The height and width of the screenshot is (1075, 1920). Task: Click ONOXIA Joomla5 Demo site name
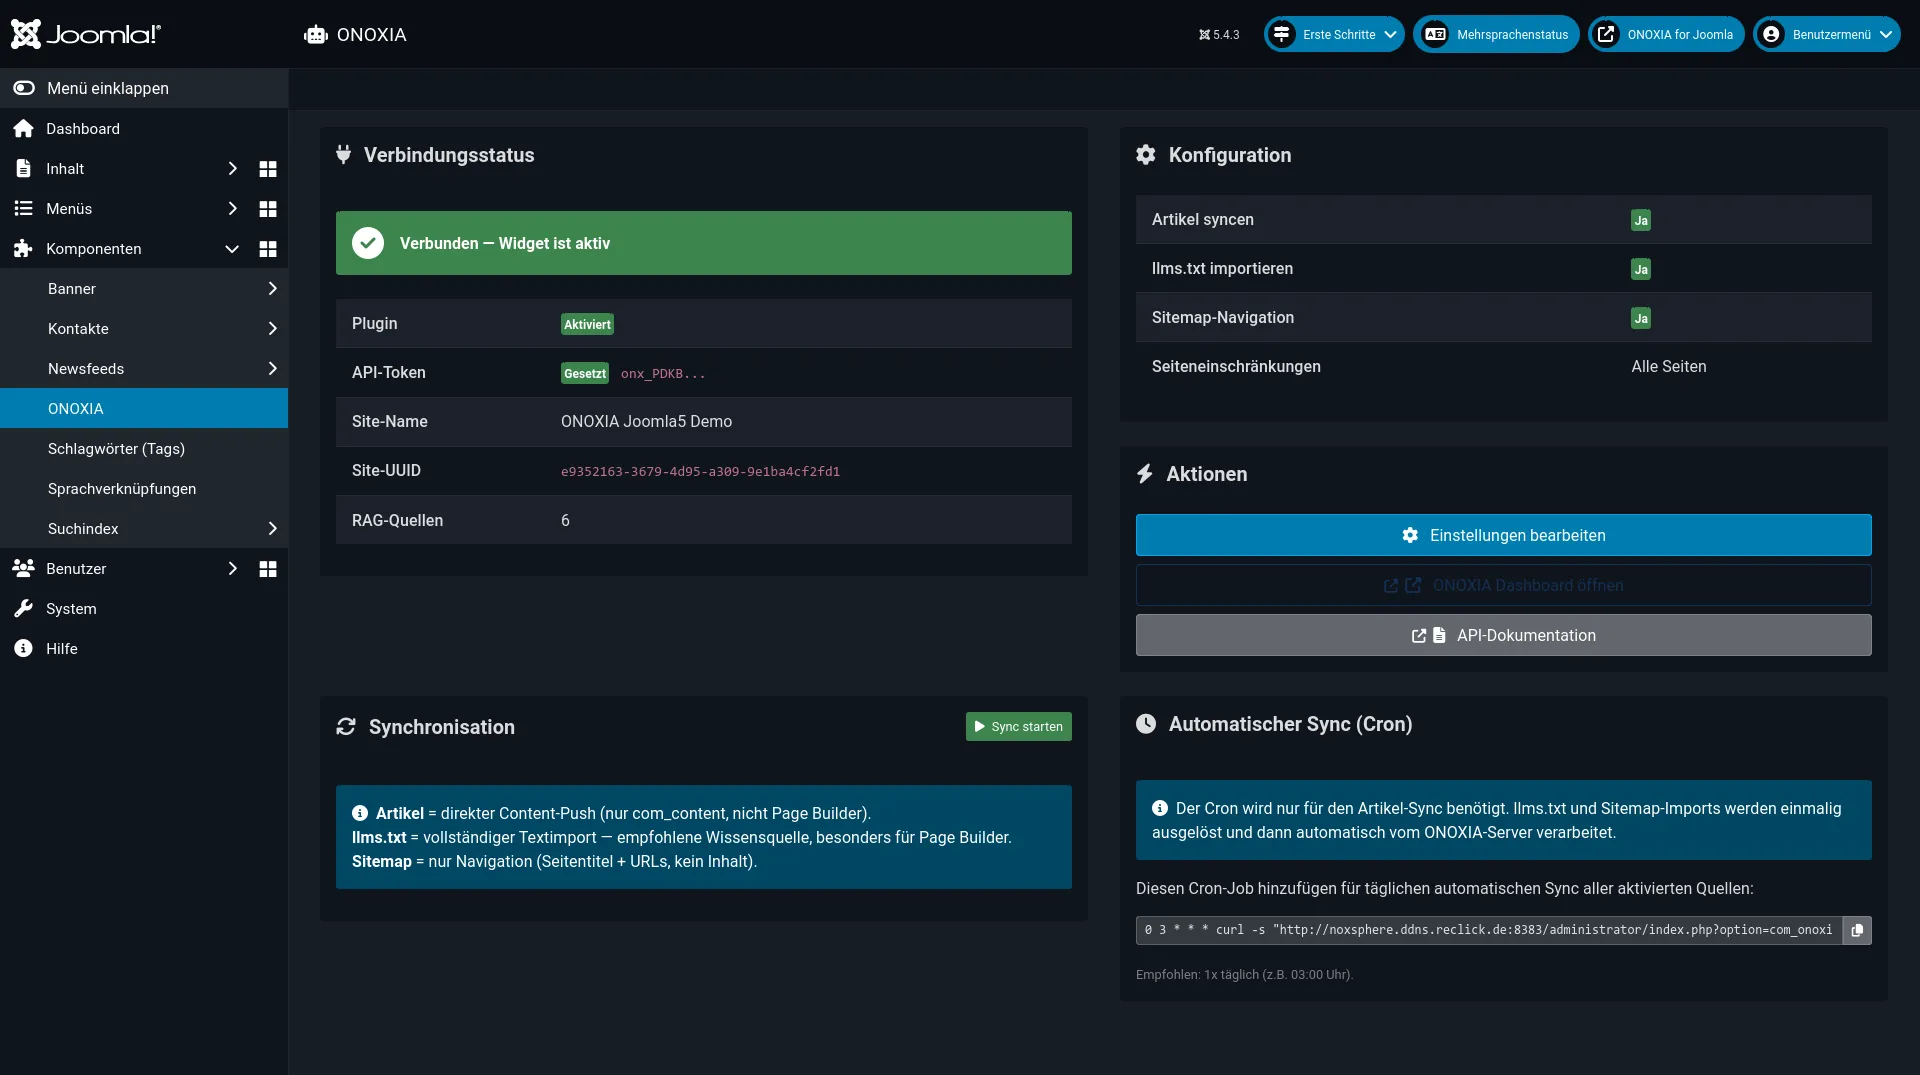pos(646,422)
